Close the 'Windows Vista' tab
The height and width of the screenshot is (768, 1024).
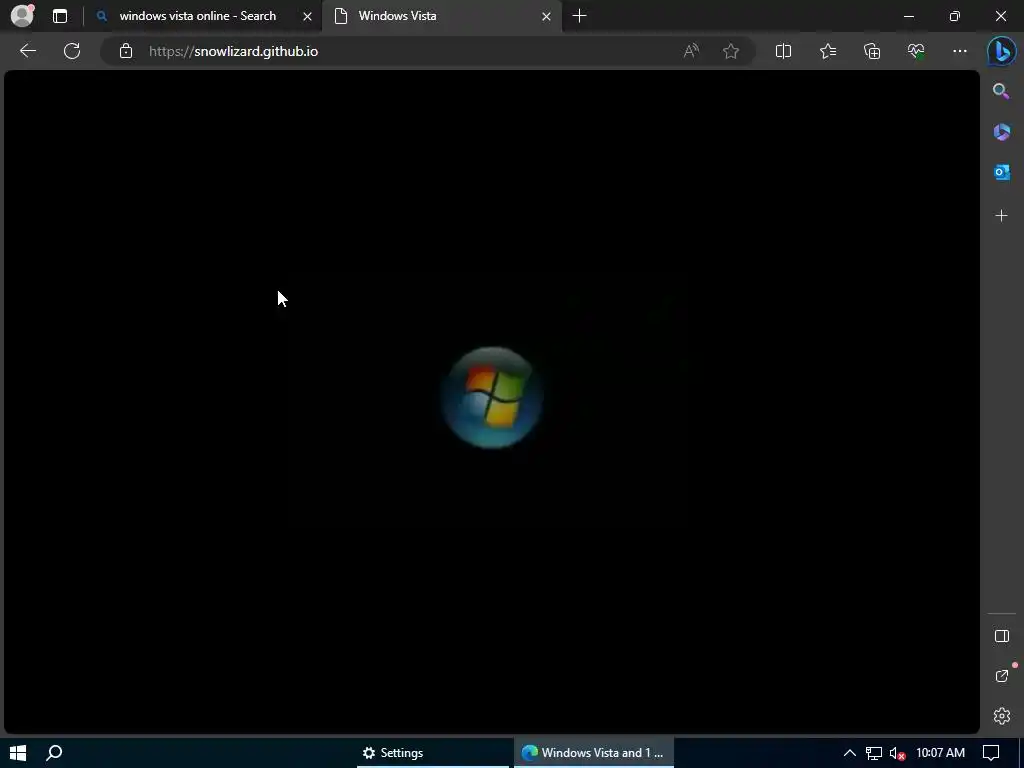click(x=547, y=16)
